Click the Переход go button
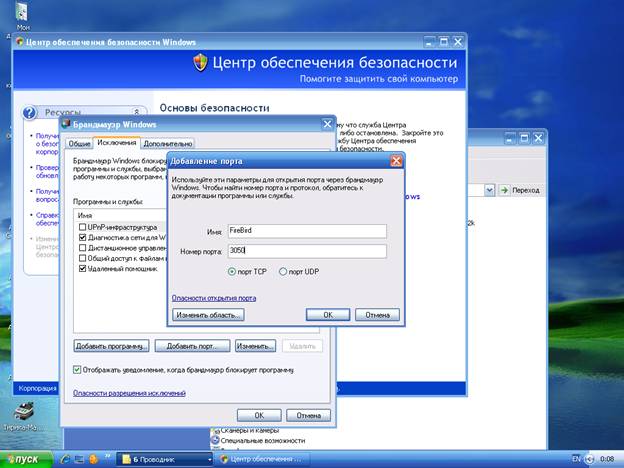The width and height of the screenshot is (624, 468). [x=521, y=190]
